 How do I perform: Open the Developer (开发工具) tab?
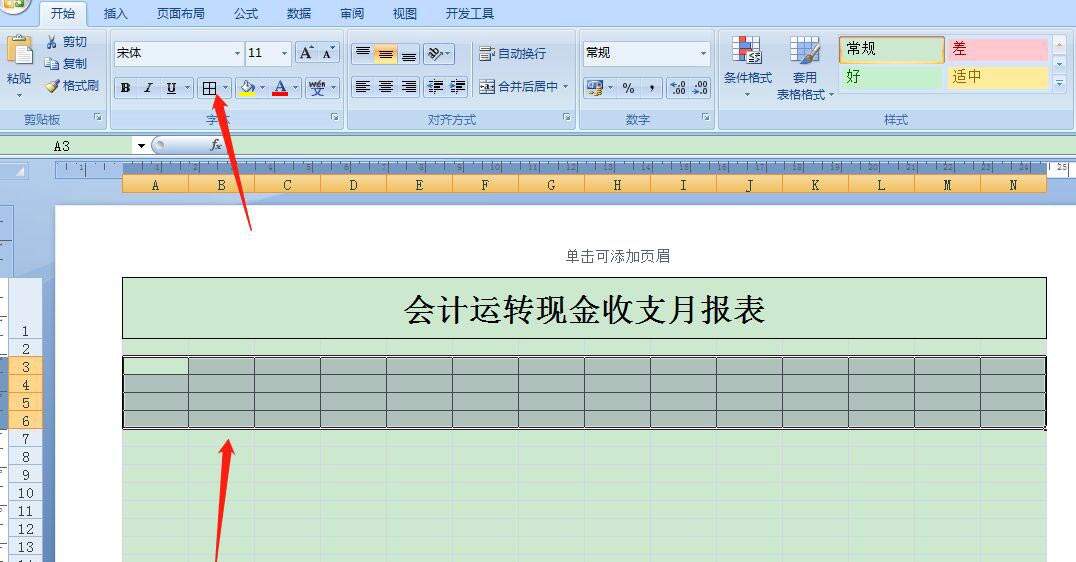469,13
